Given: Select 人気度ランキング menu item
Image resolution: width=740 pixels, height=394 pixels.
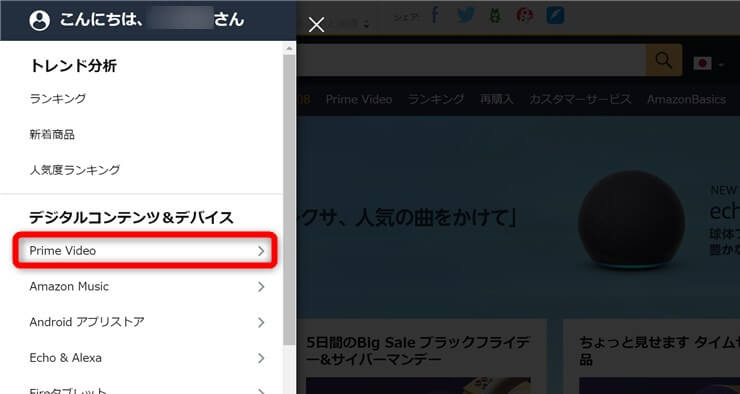Looking at the screenshot, I should pos(75,169).
